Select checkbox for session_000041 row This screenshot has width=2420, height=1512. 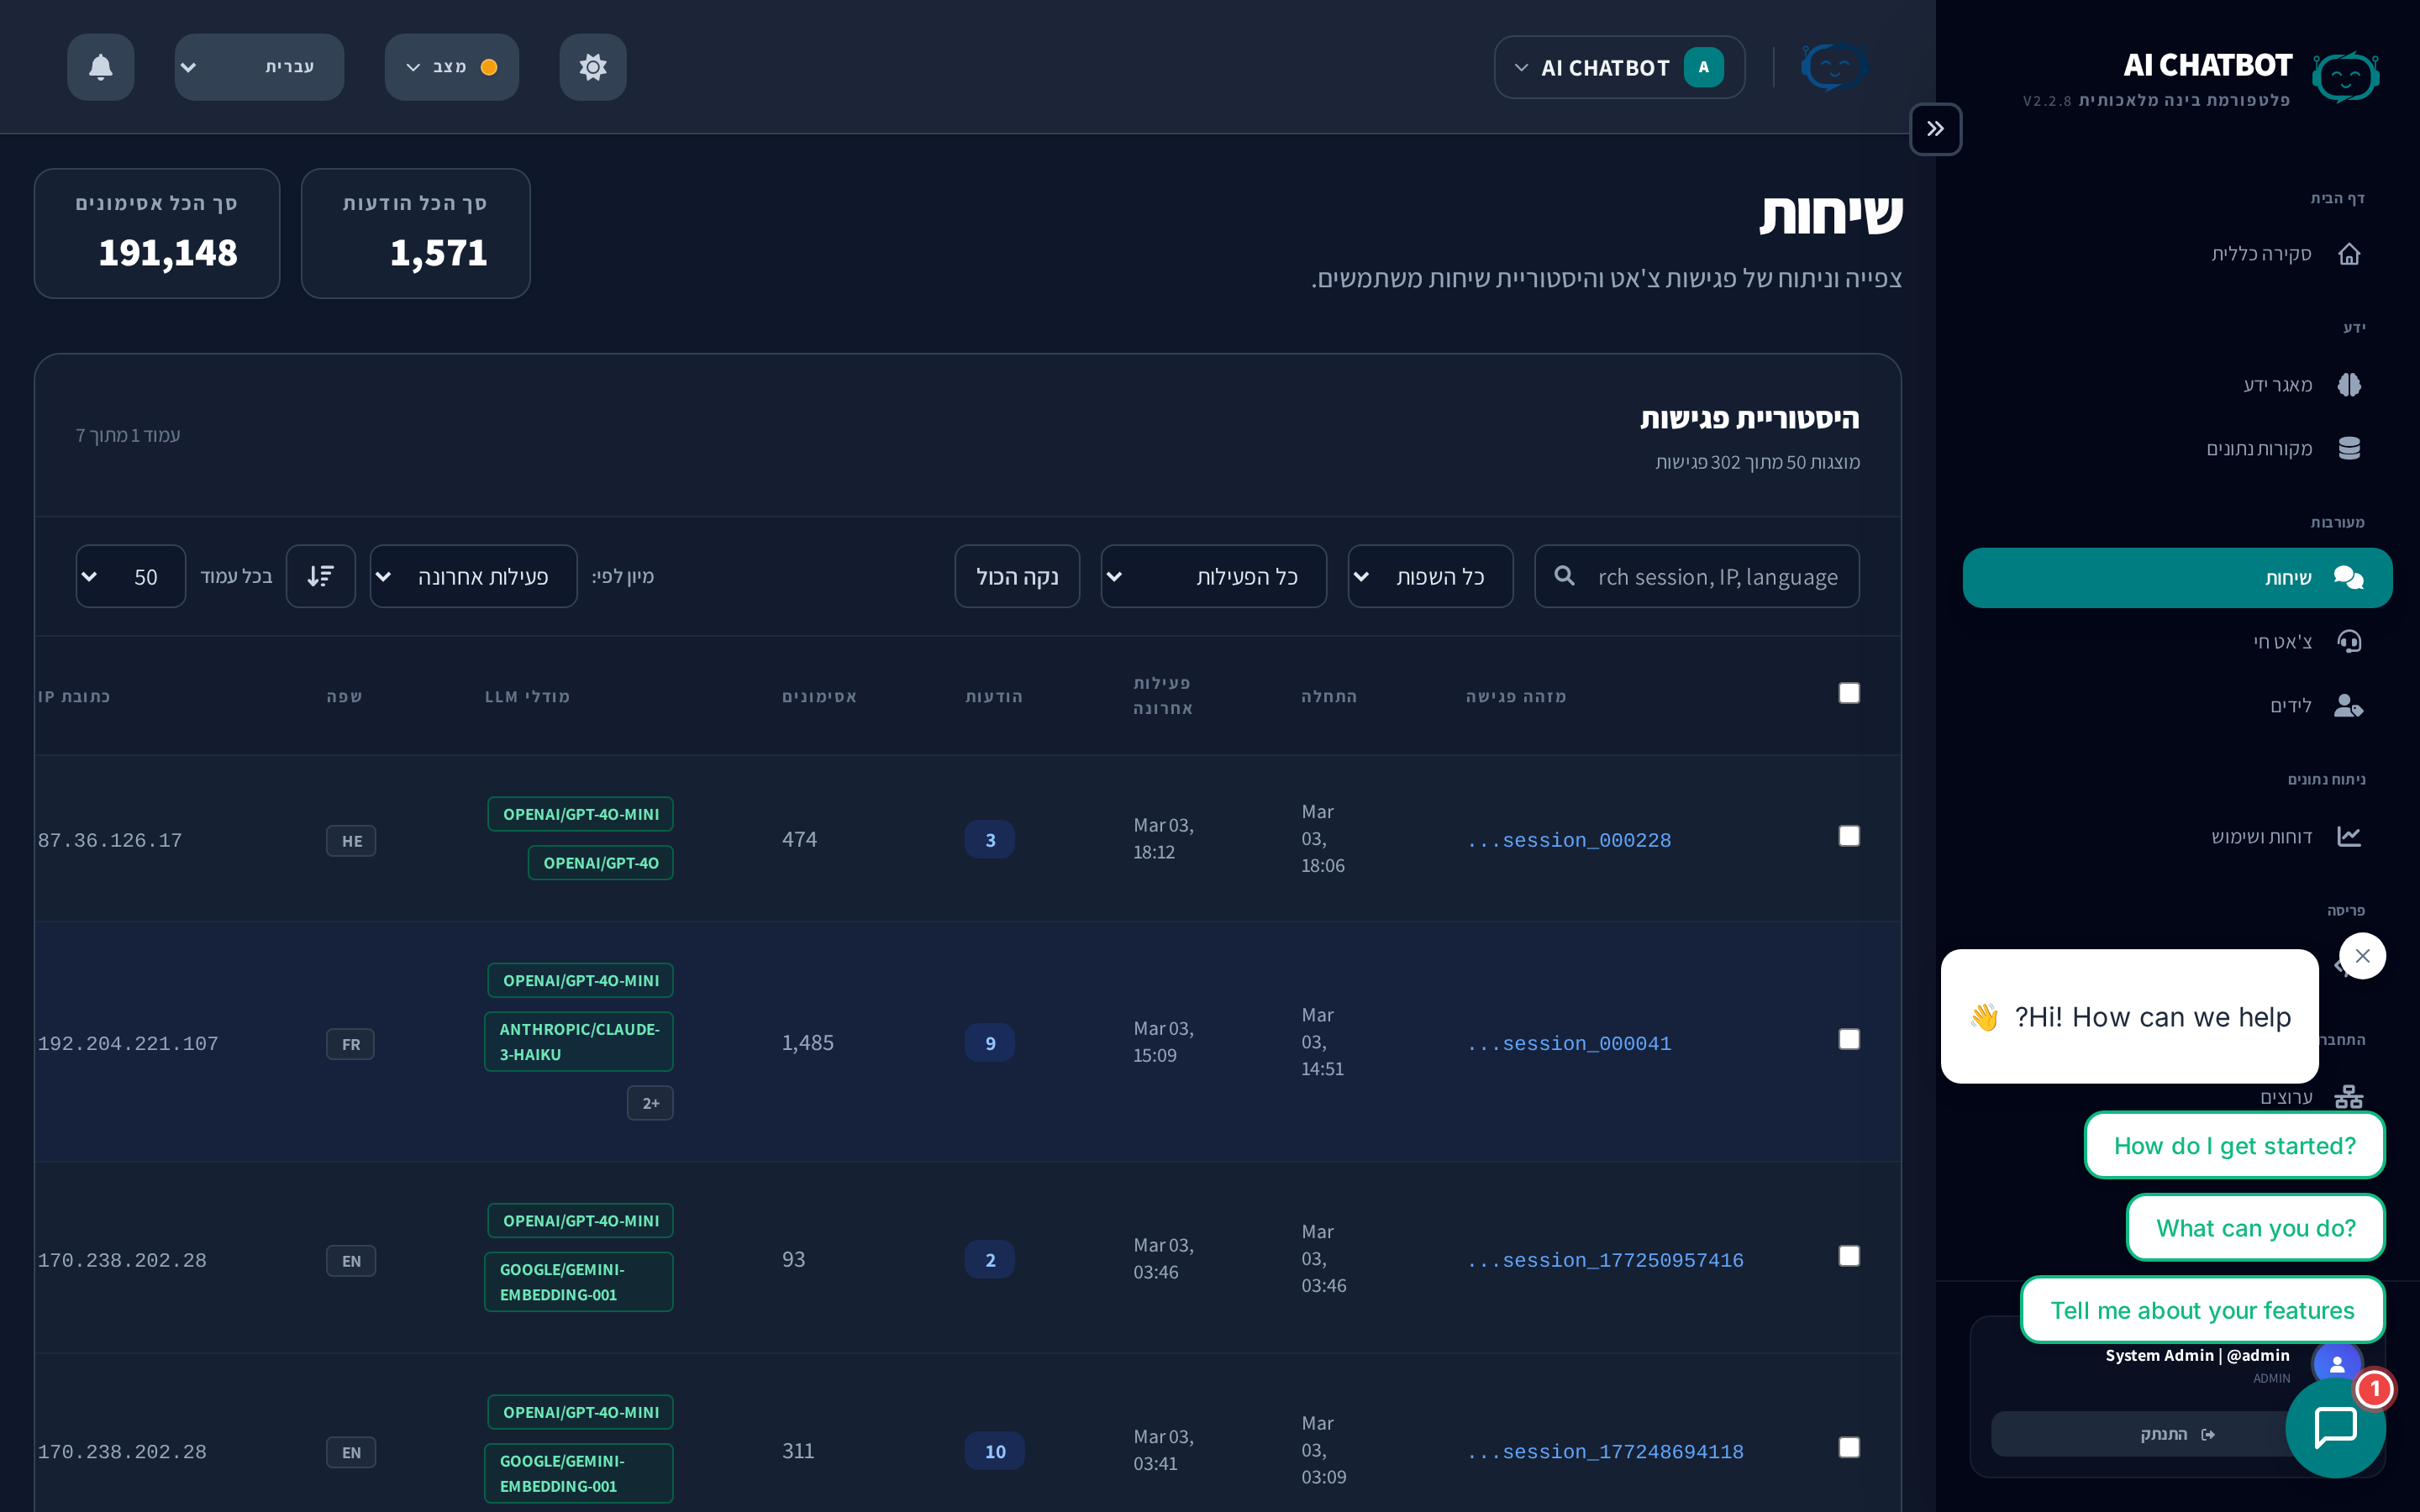1849,1039
